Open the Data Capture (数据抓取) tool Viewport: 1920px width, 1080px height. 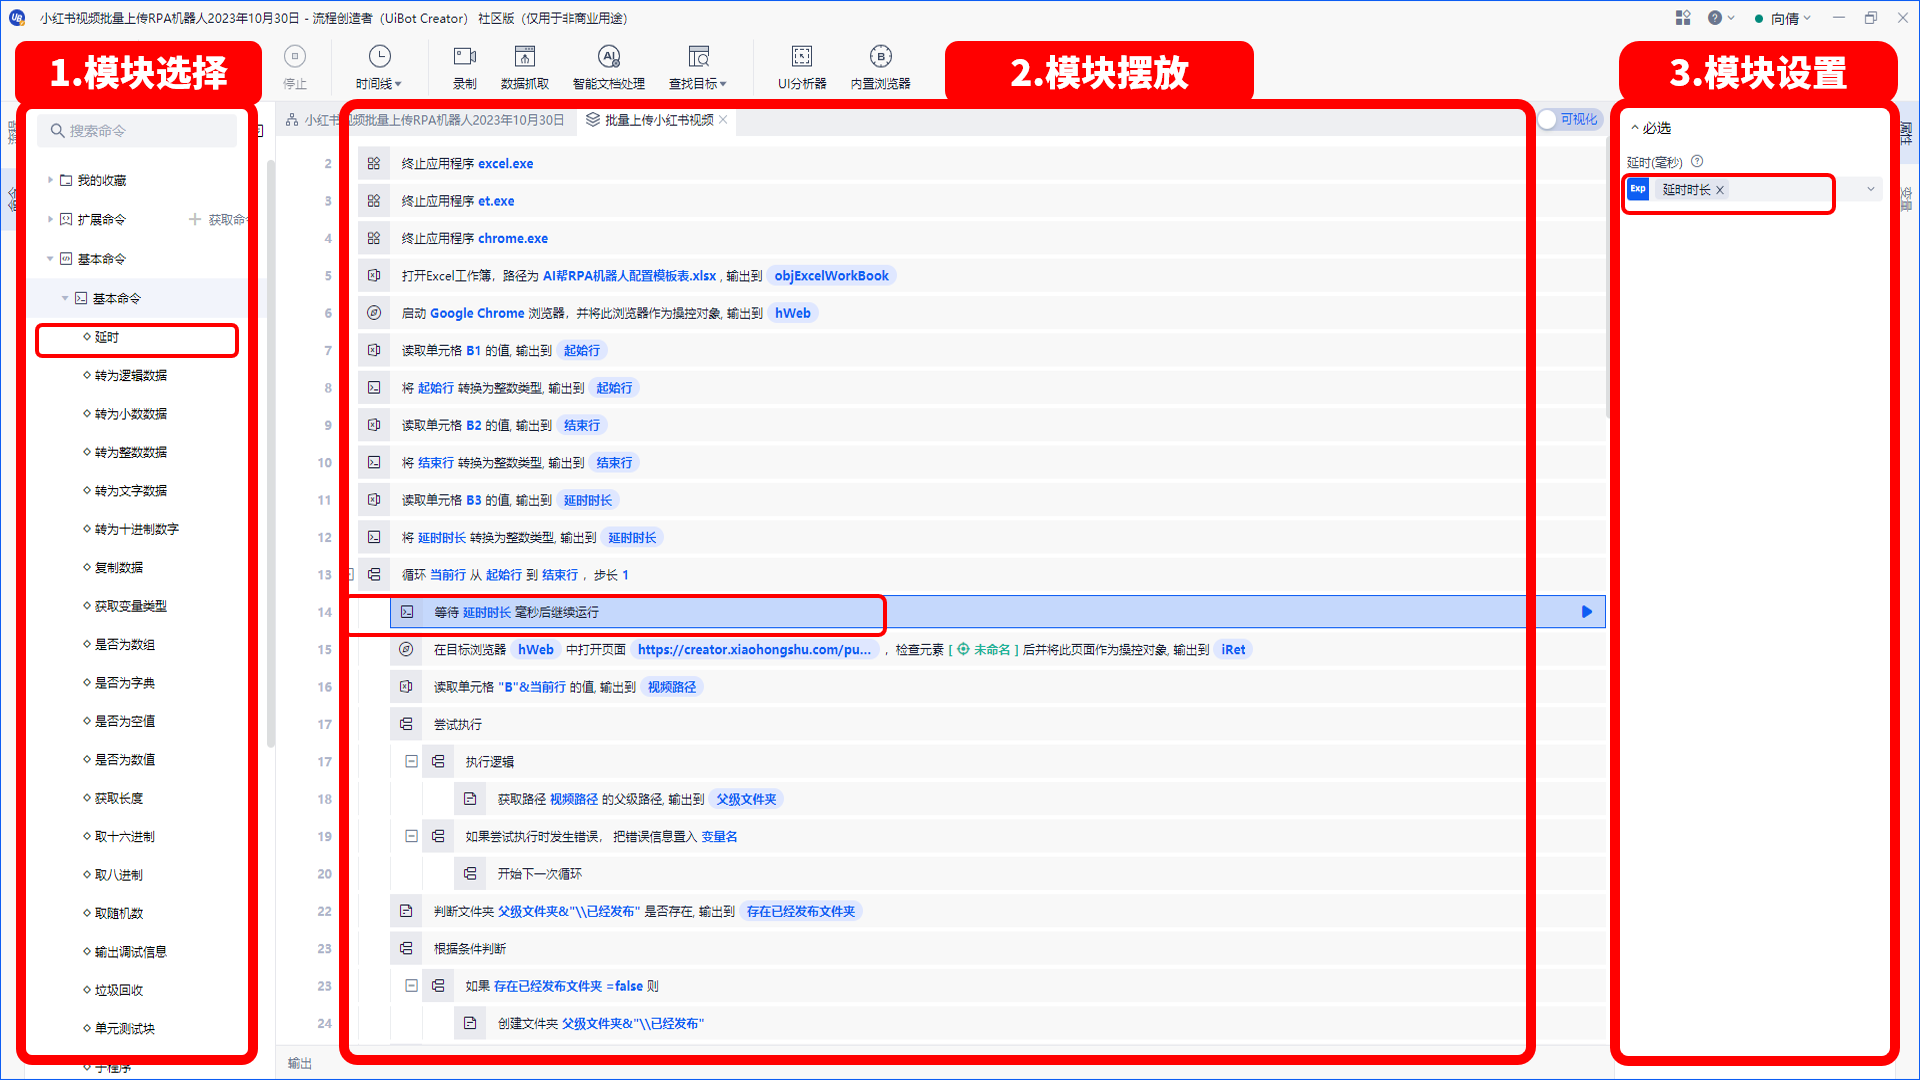click(525, 66)
